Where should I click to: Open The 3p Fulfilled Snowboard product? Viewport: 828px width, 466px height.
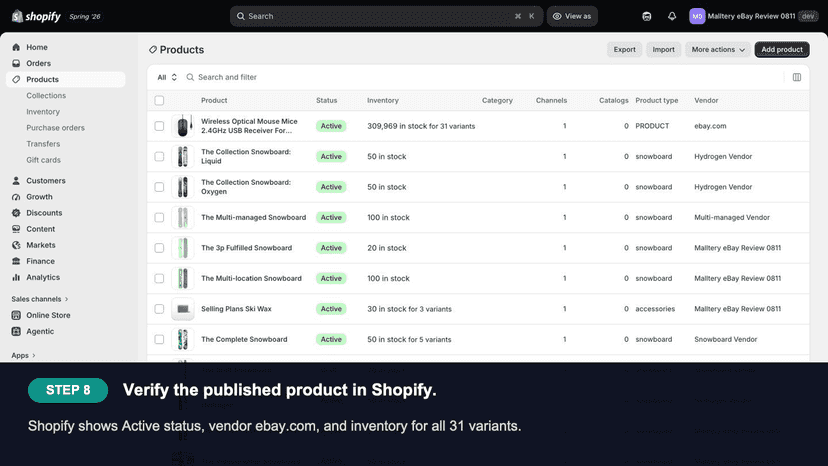point(246,248)
